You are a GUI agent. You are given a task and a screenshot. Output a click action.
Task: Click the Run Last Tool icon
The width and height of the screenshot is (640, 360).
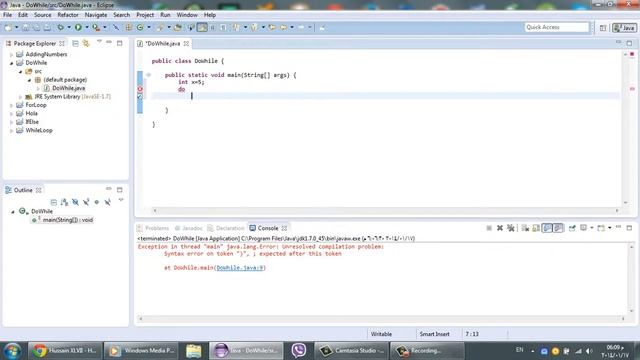[x=96, y=27]
